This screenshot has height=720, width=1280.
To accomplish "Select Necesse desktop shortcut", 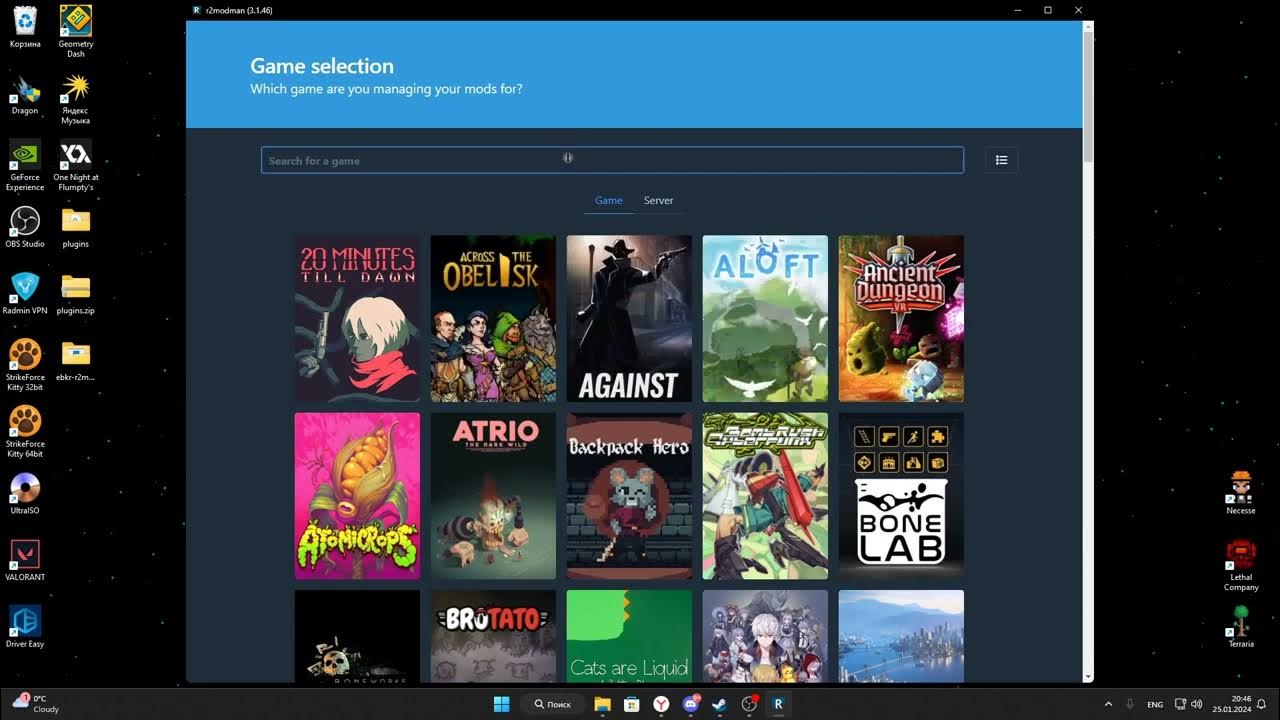I will point(1241,493).
